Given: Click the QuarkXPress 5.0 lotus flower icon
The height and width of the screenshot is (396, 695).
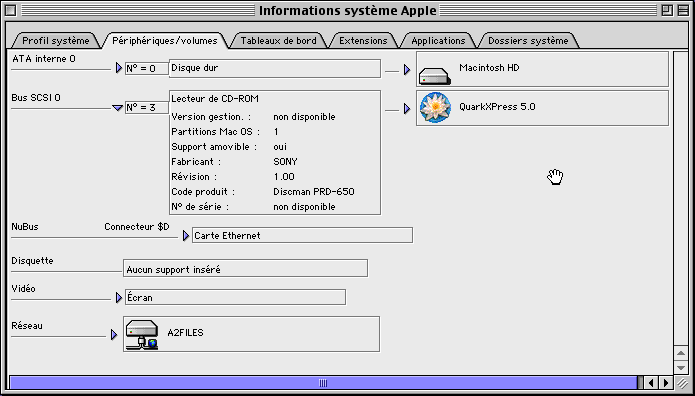Looking at the screenshot, I should (435, 108).
